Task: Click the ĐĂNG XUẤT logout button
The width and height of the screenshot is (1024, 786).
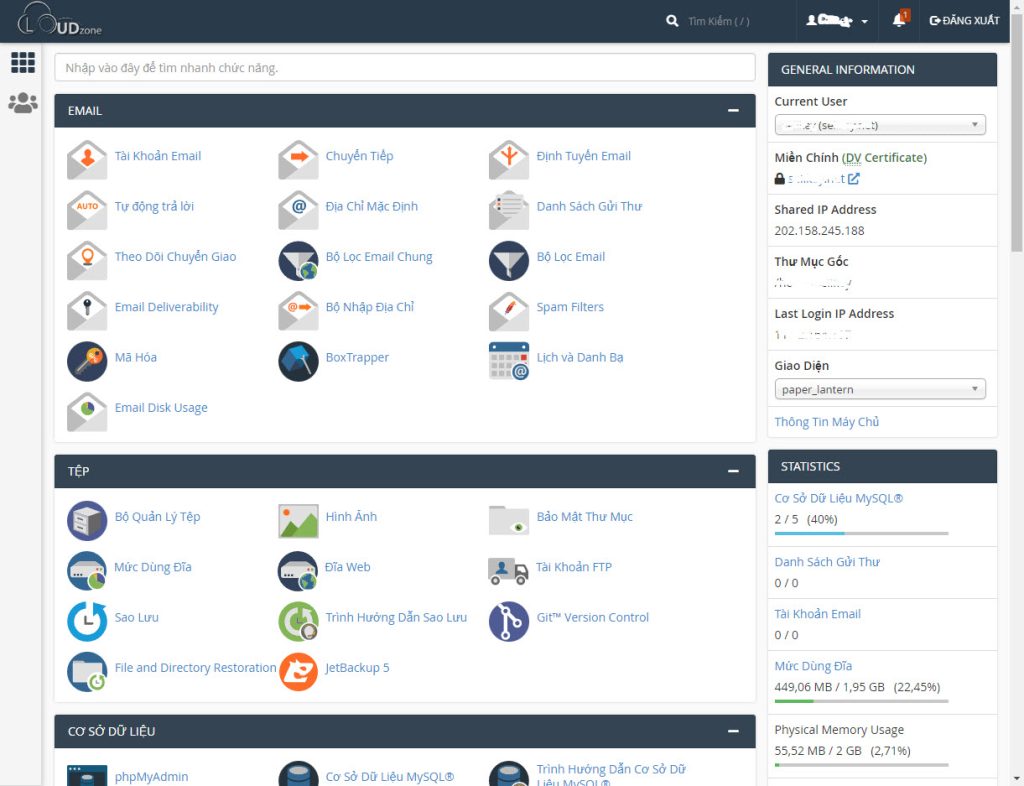Action: point(964,21)
